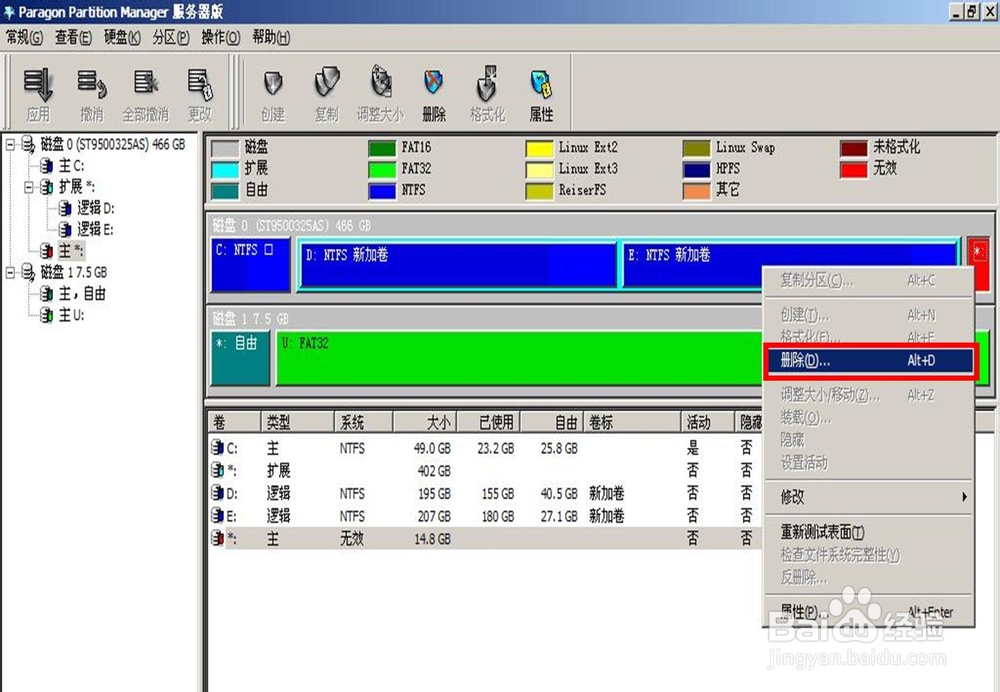Click the Delete (删除) toolbar icon

(434, 93)
